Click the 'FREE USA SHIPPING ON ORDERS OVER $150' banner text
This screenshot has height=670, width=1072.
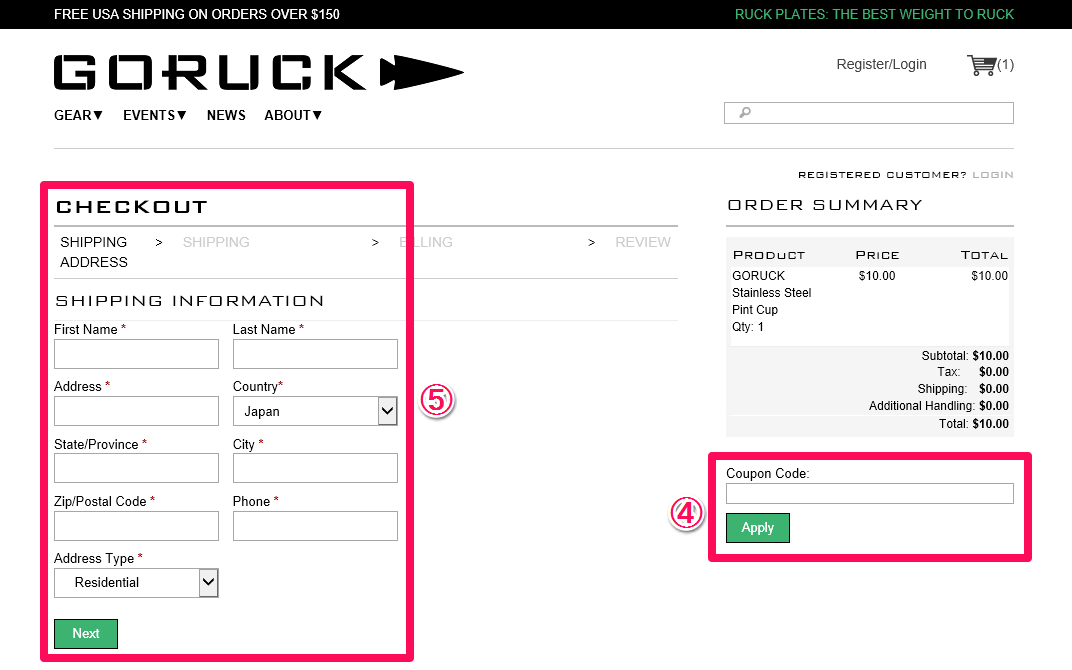tap(197, 14)
